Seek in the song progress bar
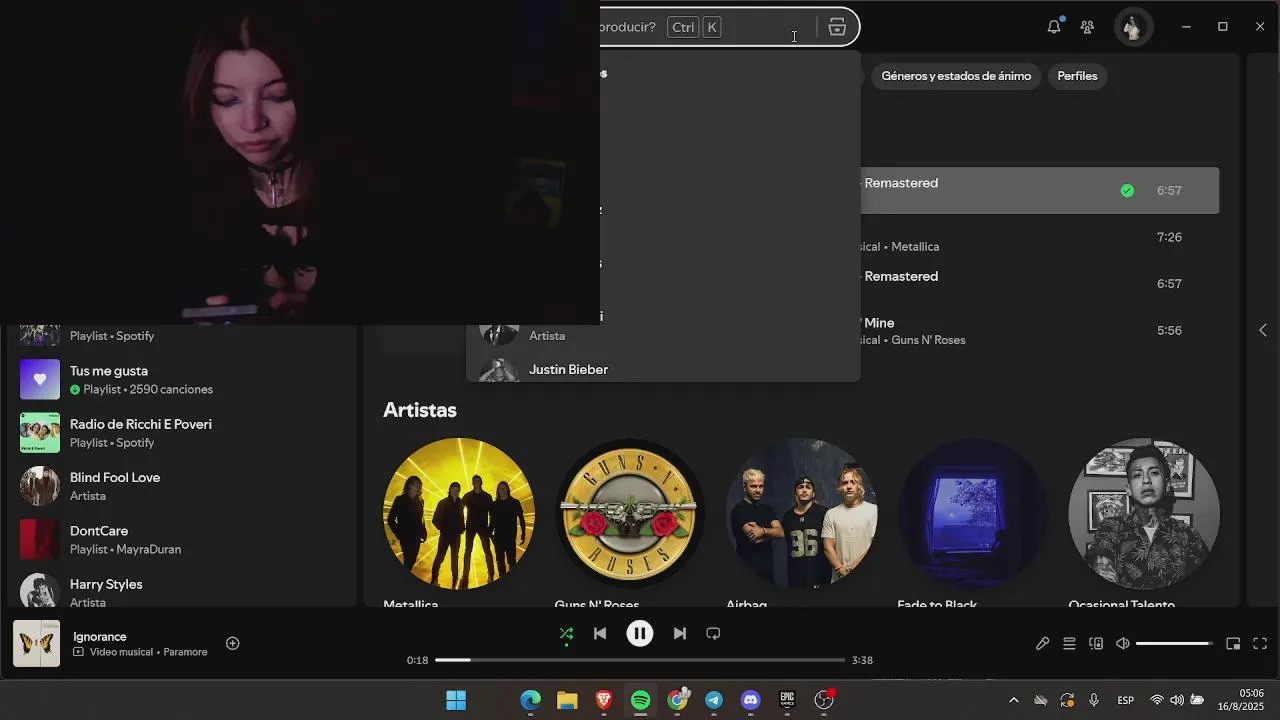This screenshot has width=1280, height=720. tap(640, 660)
